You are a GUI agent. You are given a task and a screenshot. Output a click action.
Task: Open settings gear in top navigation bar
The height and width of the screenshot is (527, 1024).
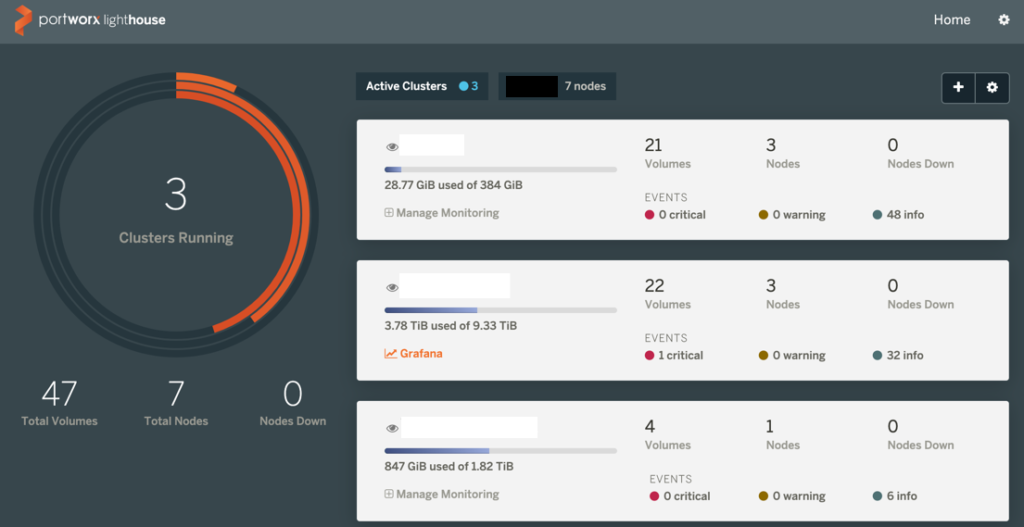coord(1004,20)
